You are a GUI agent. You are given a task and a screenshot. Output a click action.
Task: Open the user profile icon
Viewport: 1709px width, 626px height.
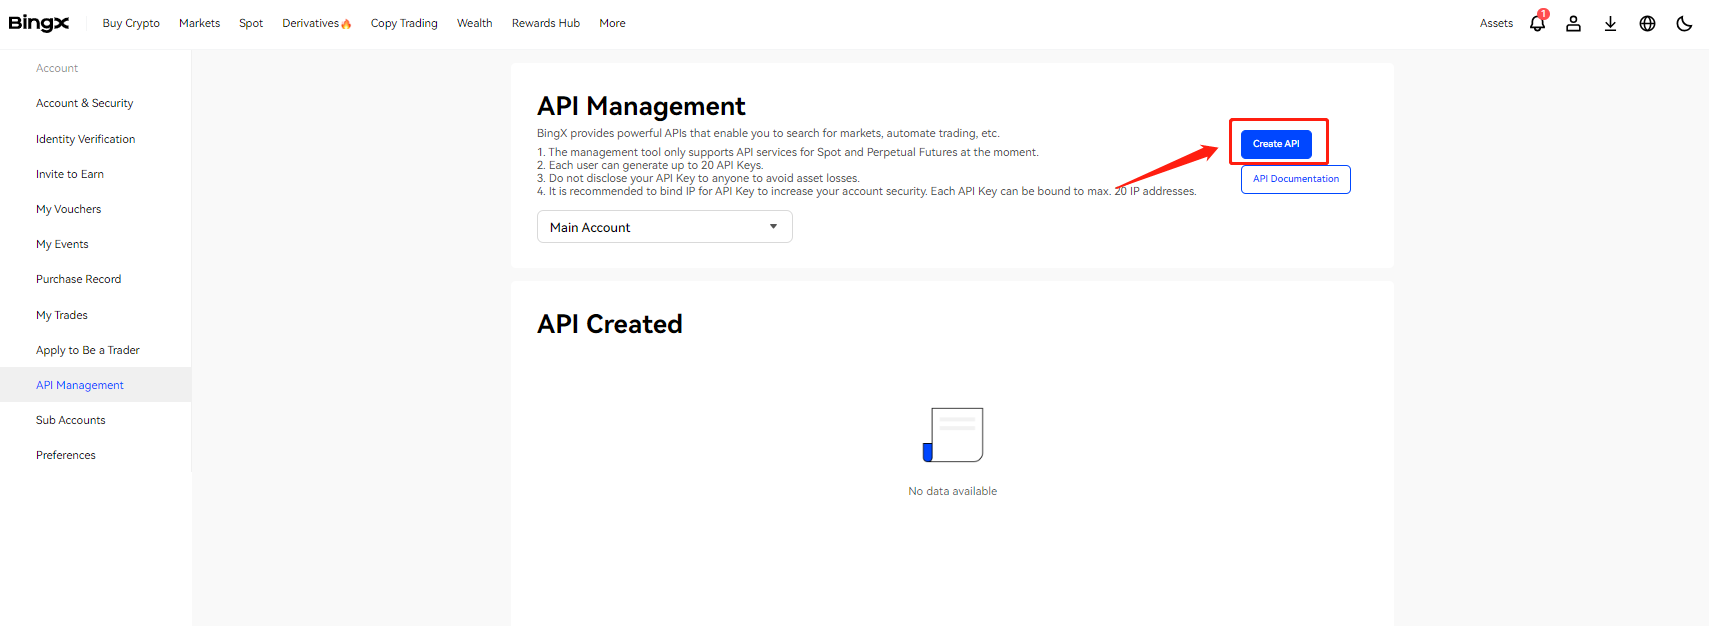tap(1573, 23)
